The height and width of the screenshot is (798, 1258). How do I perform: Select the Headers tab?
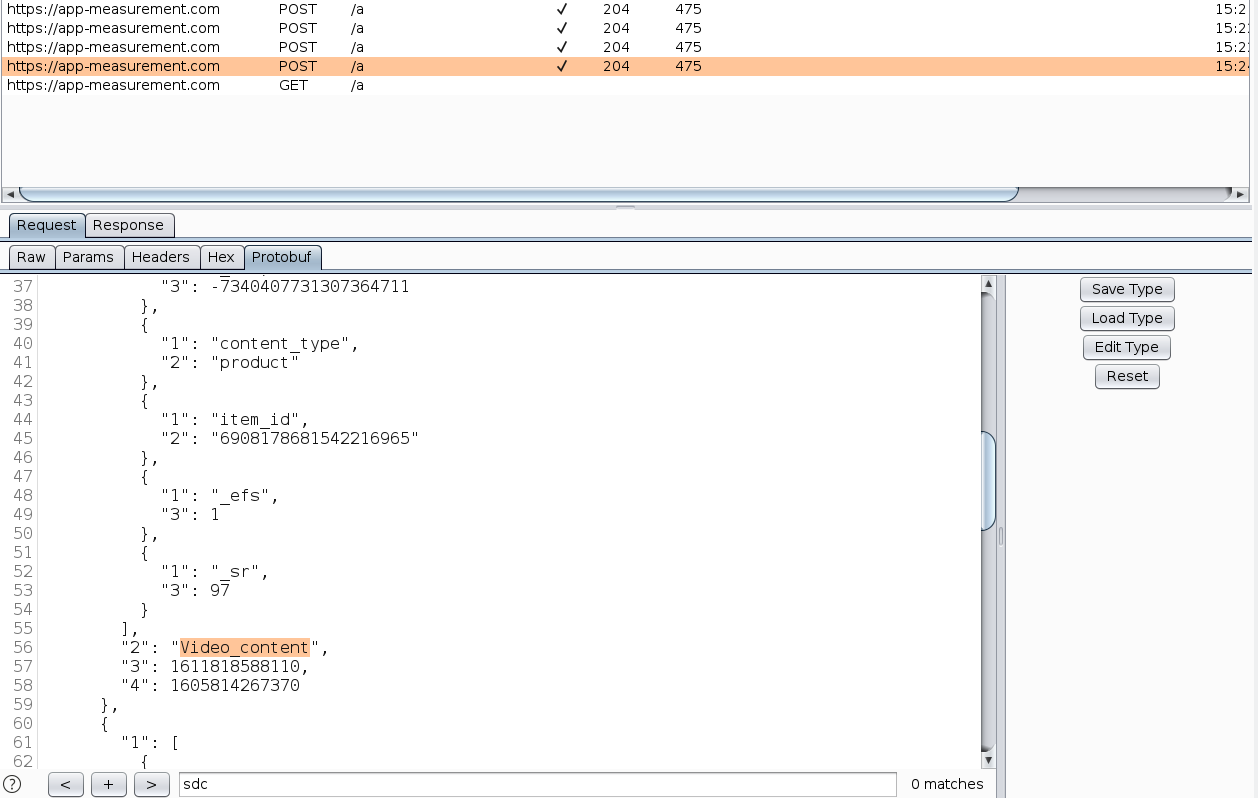(160, 257)
